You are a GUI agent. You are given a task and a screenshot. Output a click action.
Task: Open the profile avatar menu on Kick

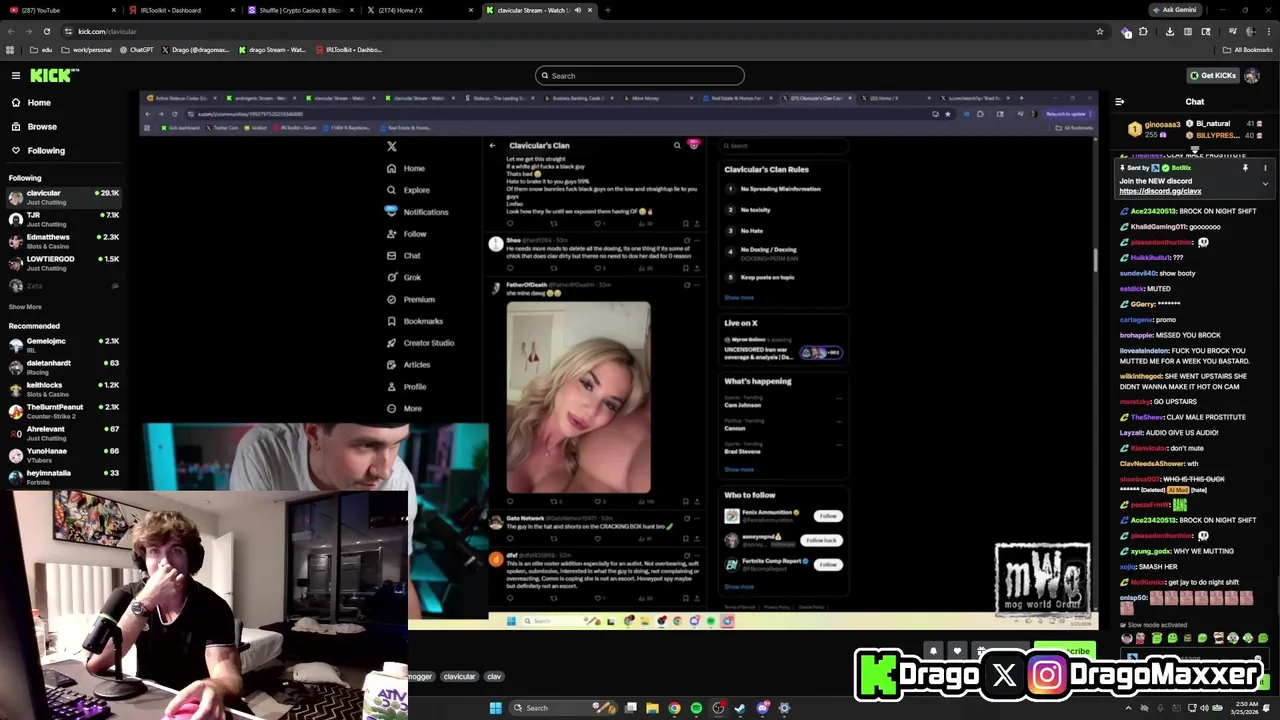[x=1252, y=75]
